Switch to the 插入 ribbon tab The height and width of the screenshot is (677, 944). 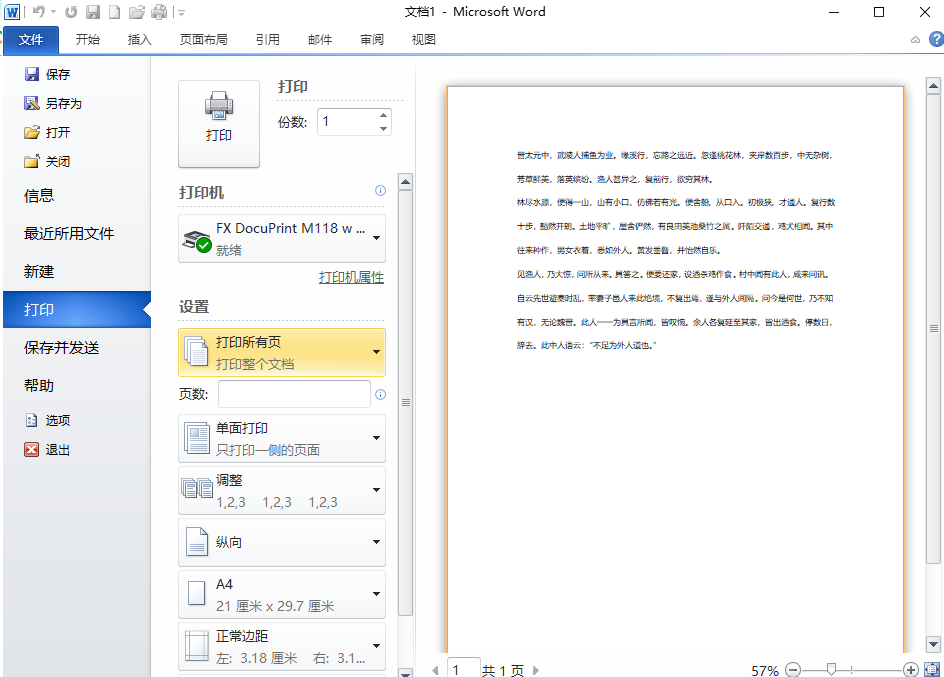140,40
